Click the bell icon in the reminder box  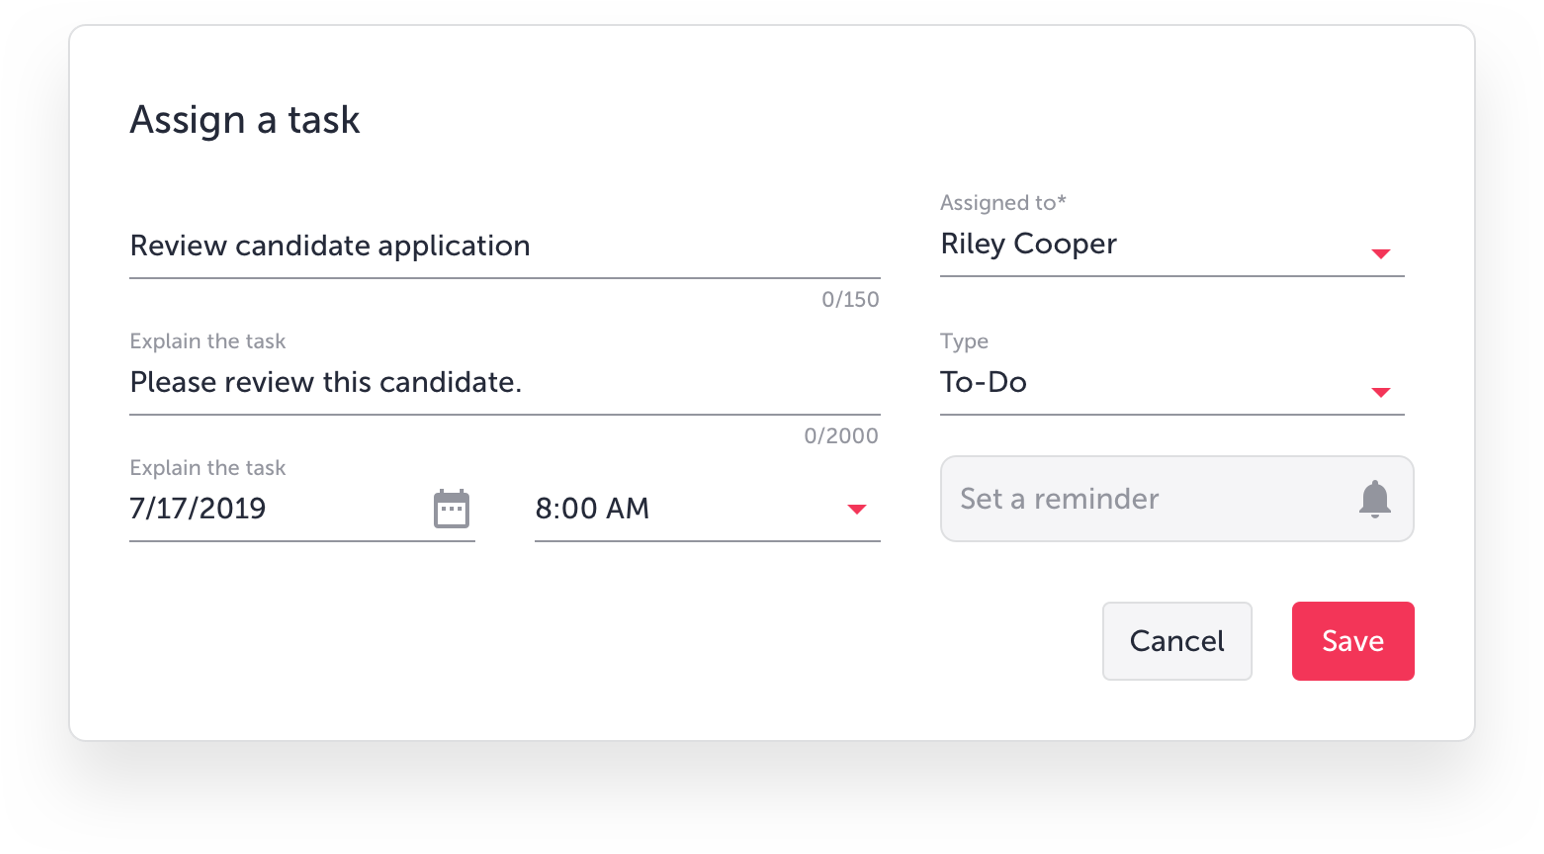[x=1374, y=499]
